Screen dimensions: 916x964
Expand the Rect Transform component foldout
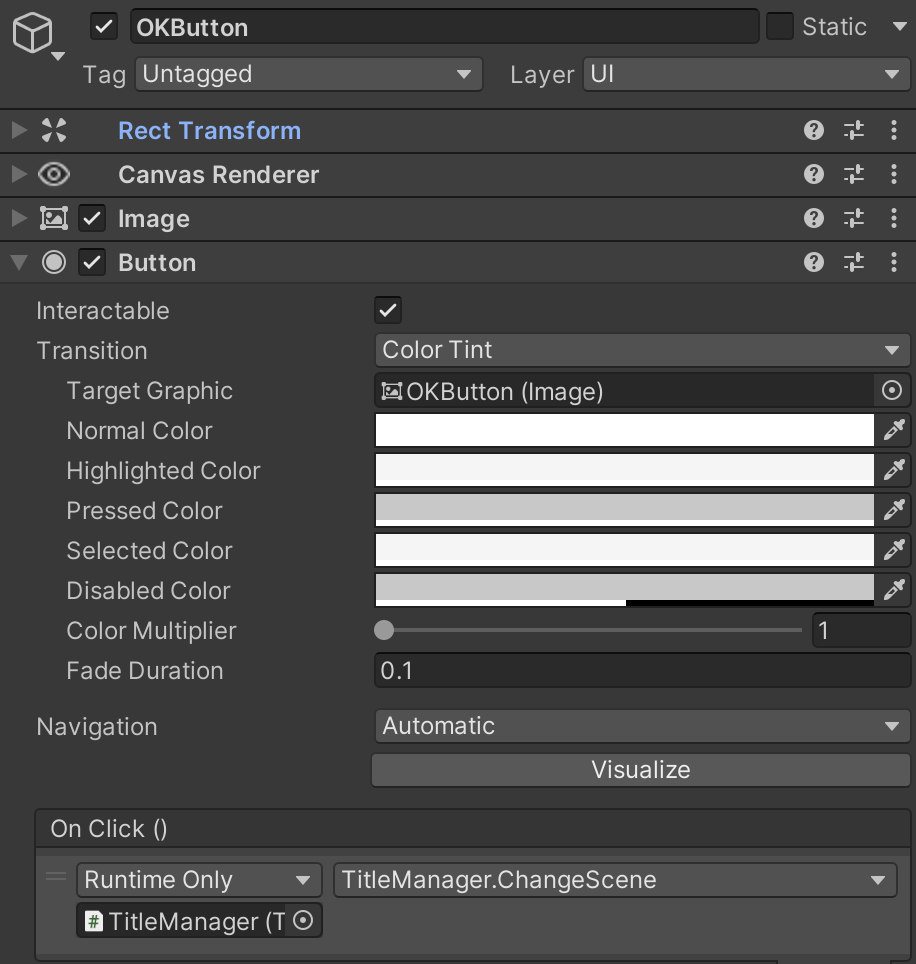coord(18,131)
